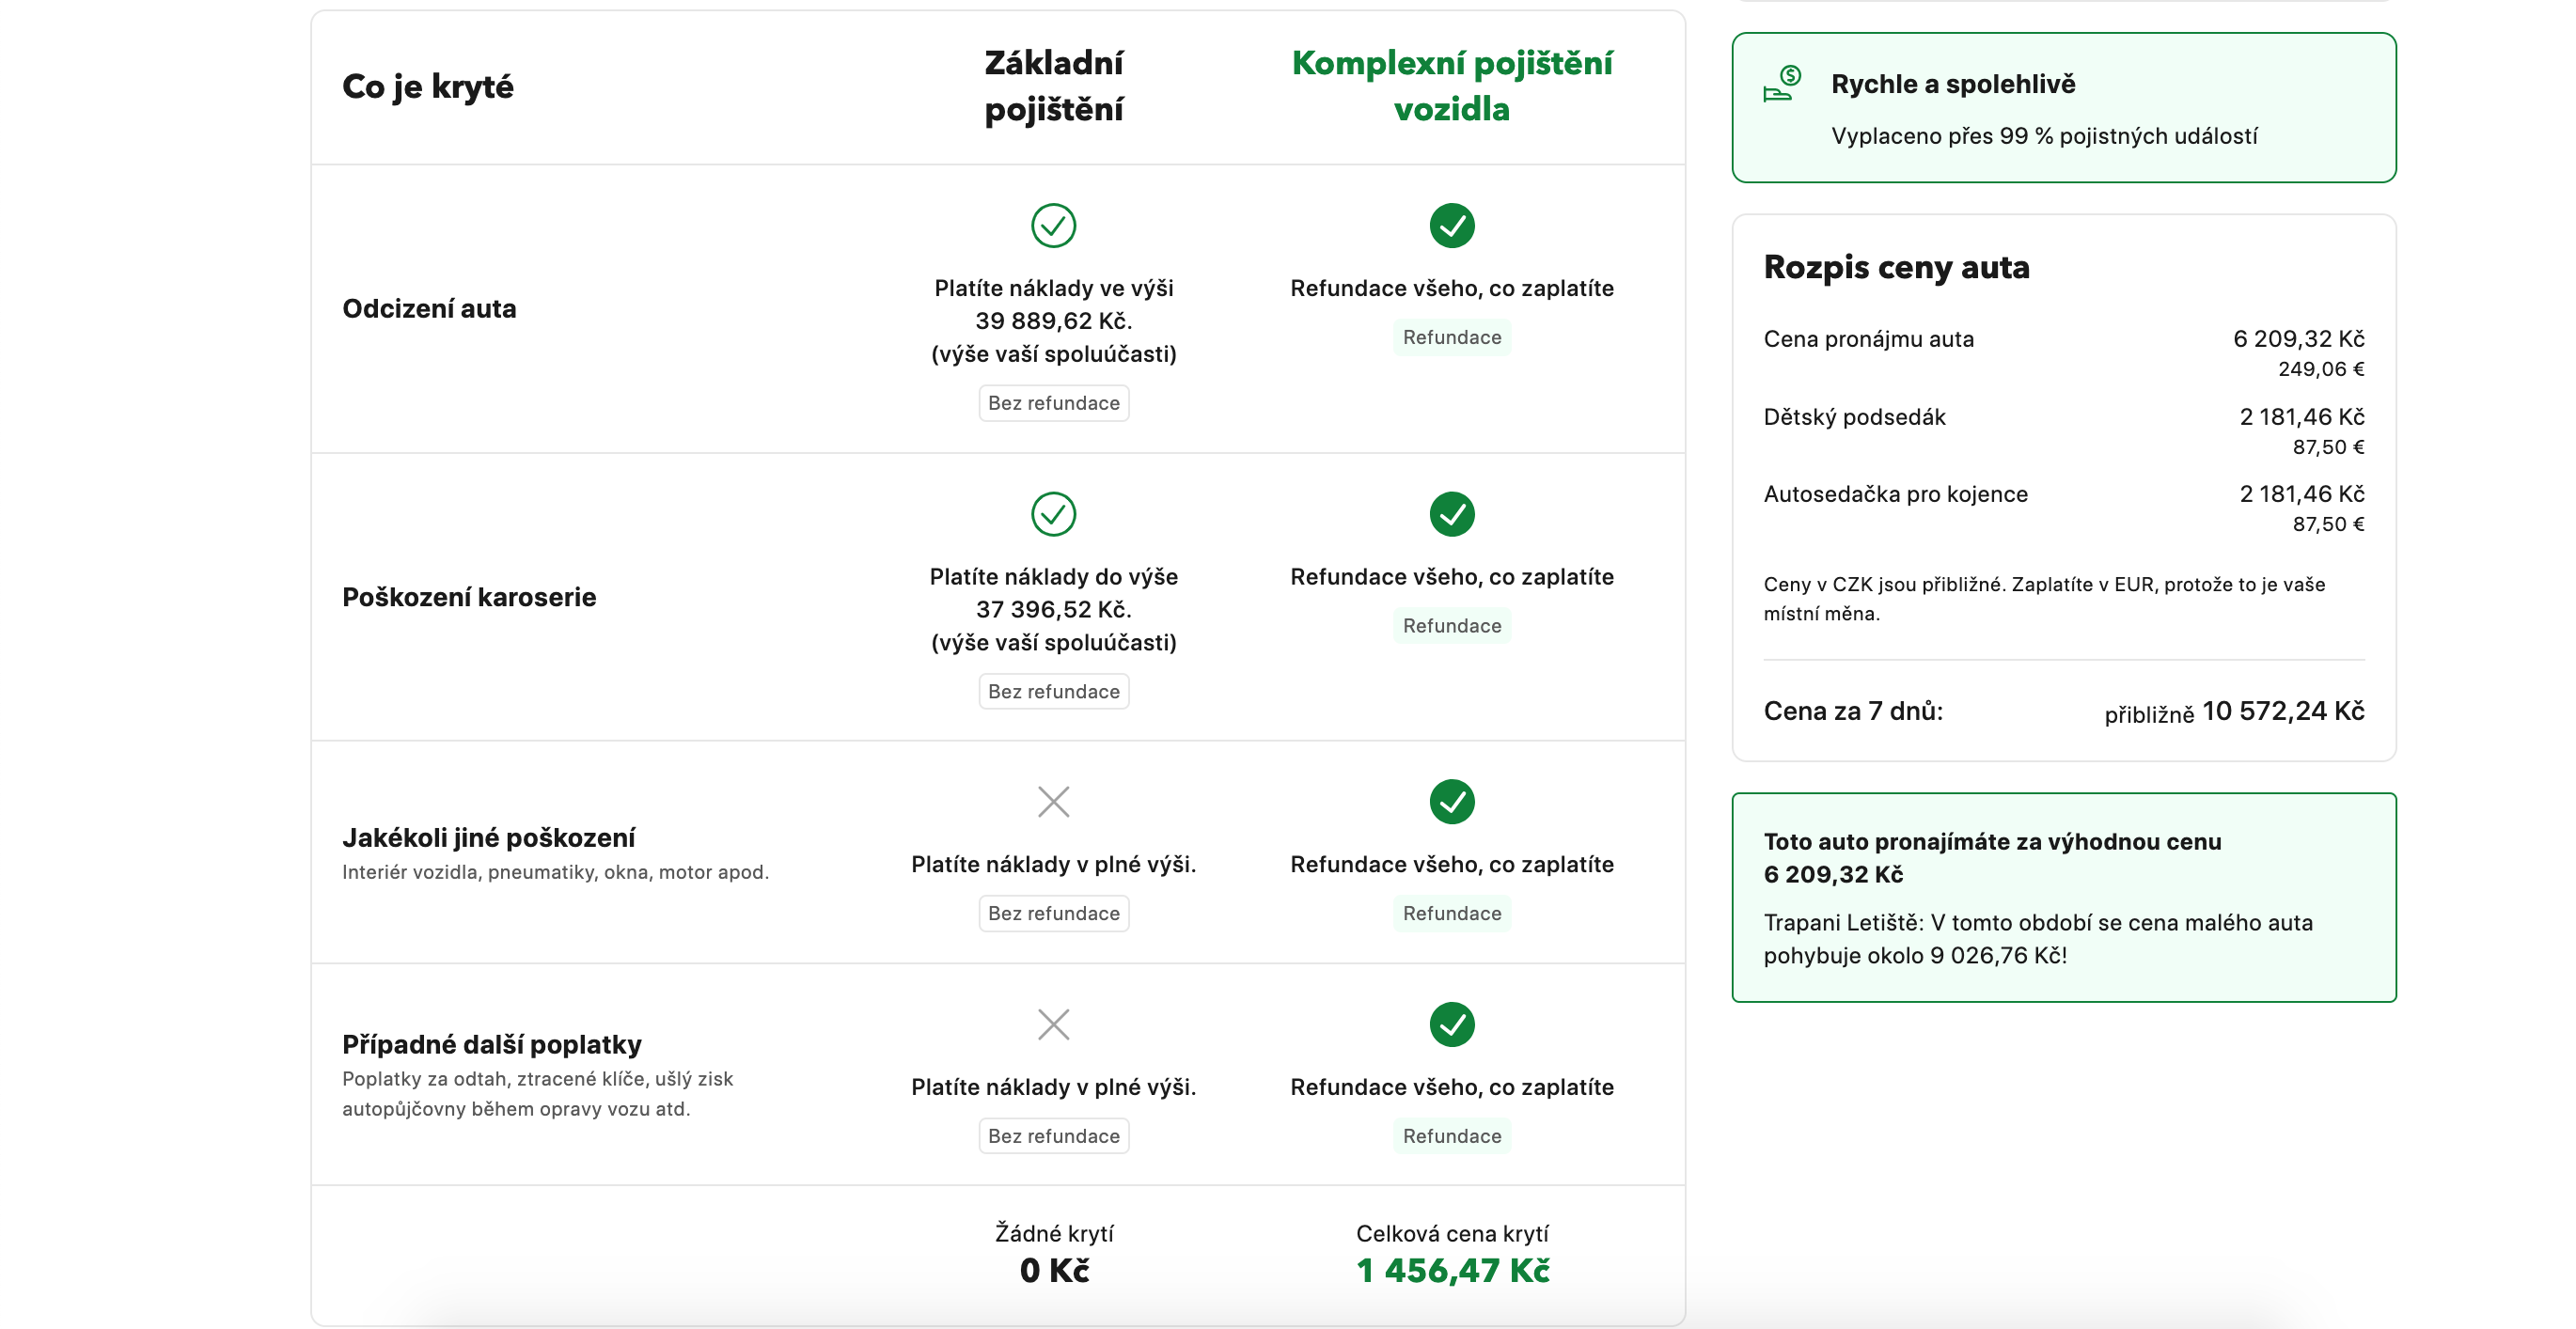This screenshot has width=2576, height=1329.
Task: Click filled checkmark in Případné další poplatky row
Action: 1451,1025
